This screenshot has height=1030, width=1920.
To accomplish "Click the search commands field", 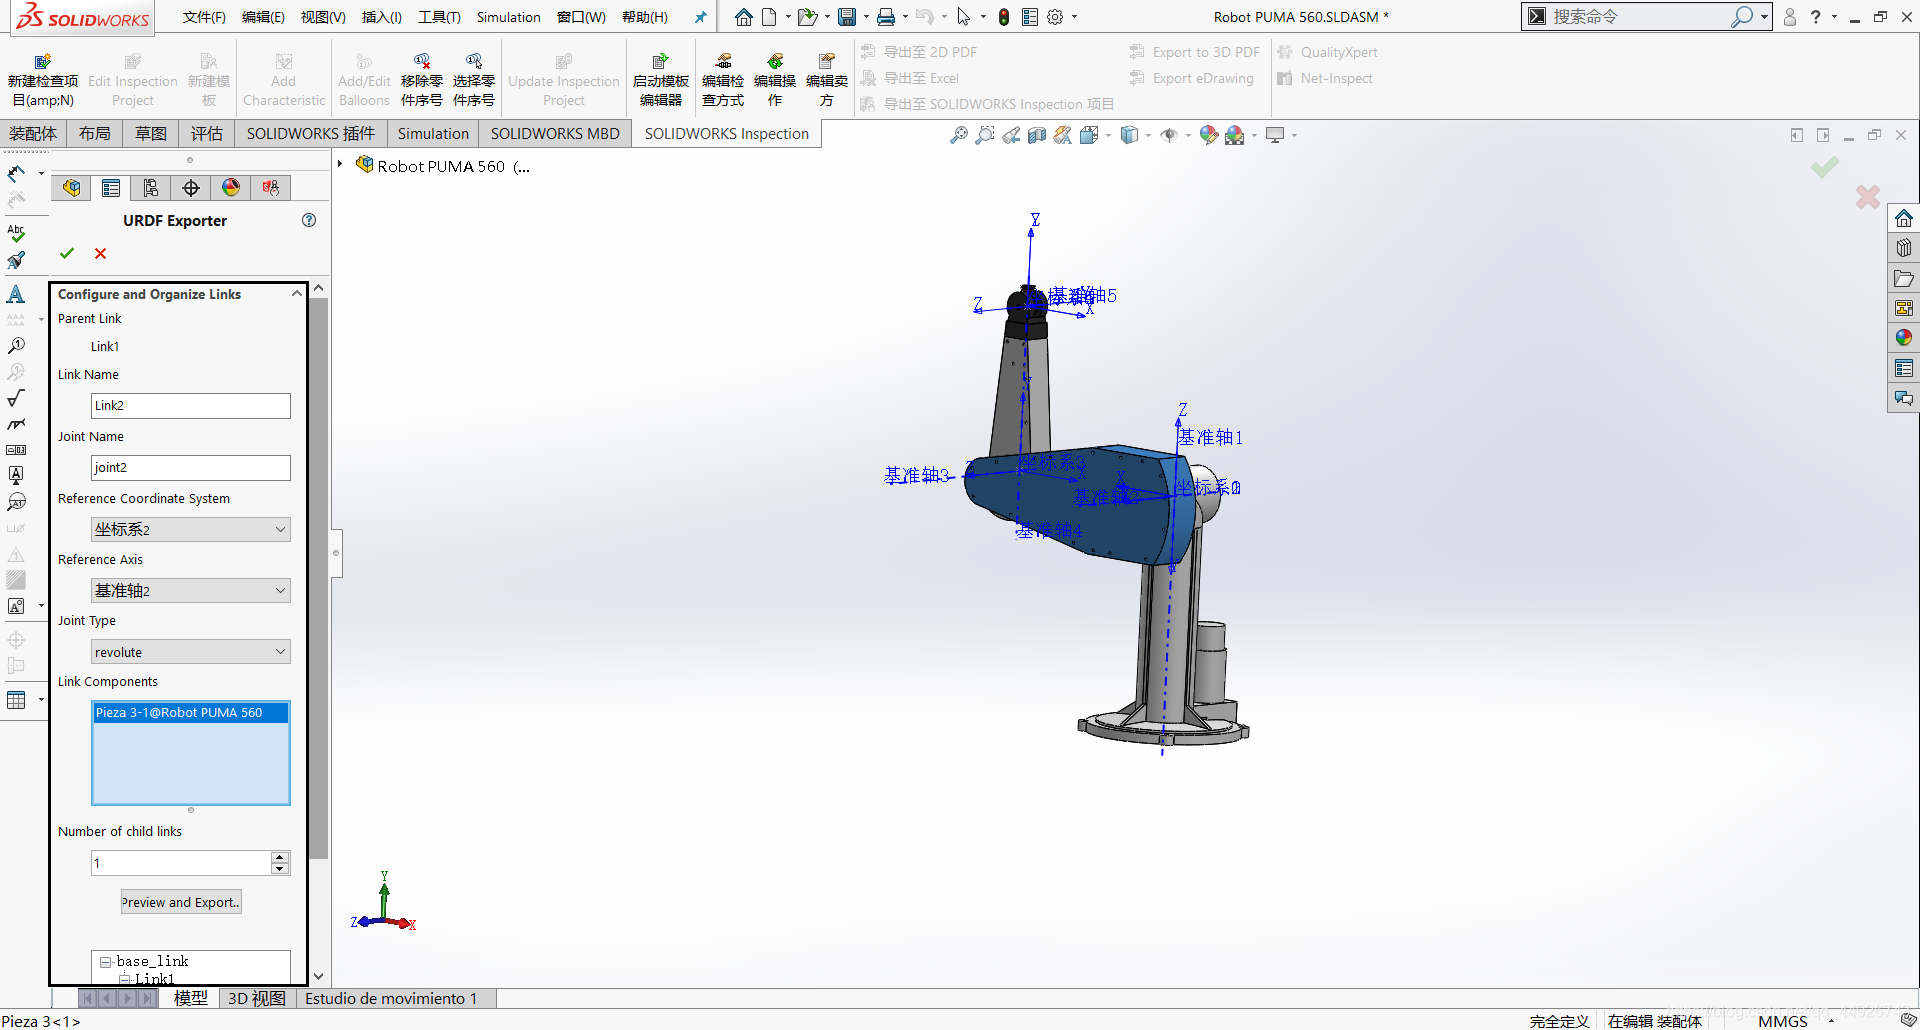I will [x=1640, y=17].
